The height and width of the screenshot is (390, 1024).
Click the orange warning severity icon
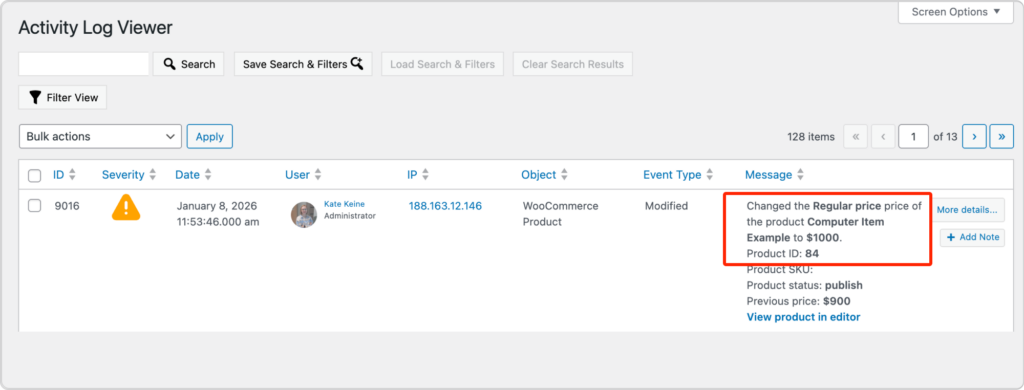click(x=126, y=208)
